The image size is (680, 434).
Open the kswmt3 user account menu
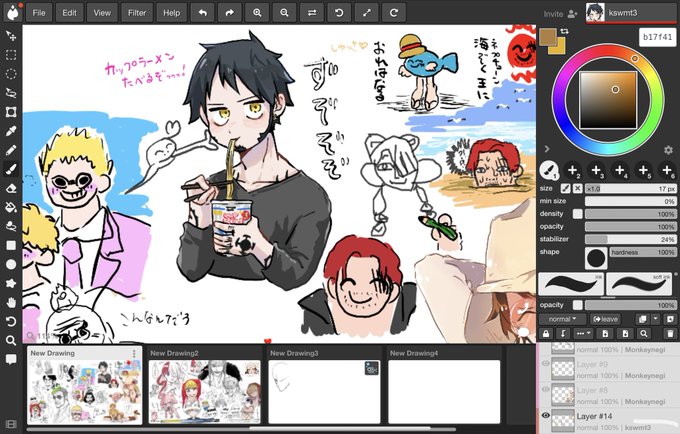coord(631,13)
